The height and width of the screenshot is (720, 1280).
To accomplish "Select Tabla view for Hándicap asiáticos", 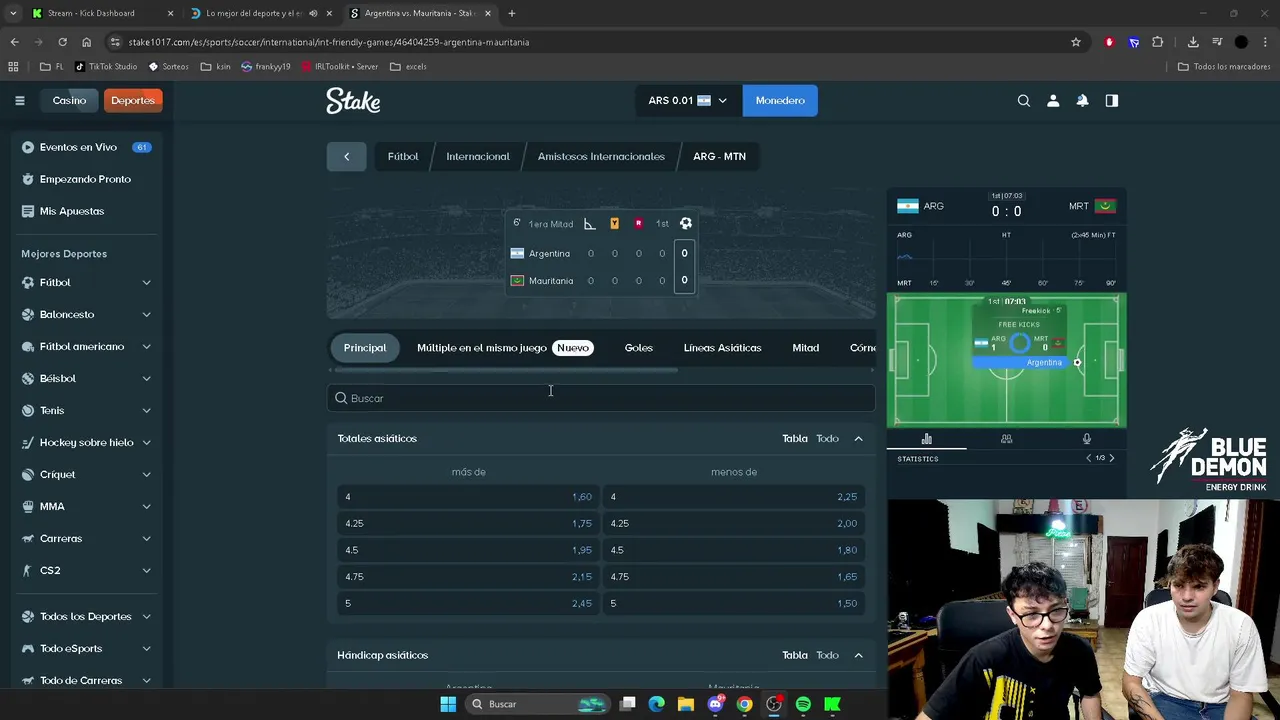I will point(795,655).
